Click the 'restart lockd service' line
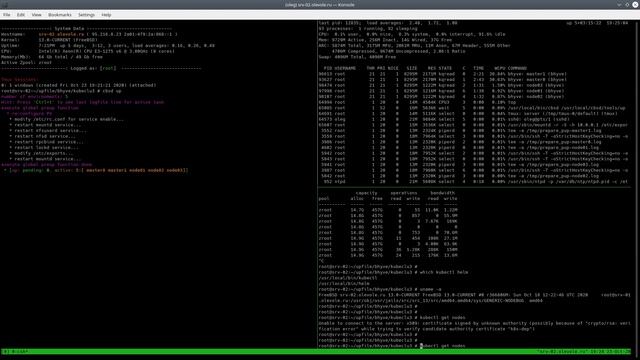Viewport: 640px width, 360px height. click(46, 148)
